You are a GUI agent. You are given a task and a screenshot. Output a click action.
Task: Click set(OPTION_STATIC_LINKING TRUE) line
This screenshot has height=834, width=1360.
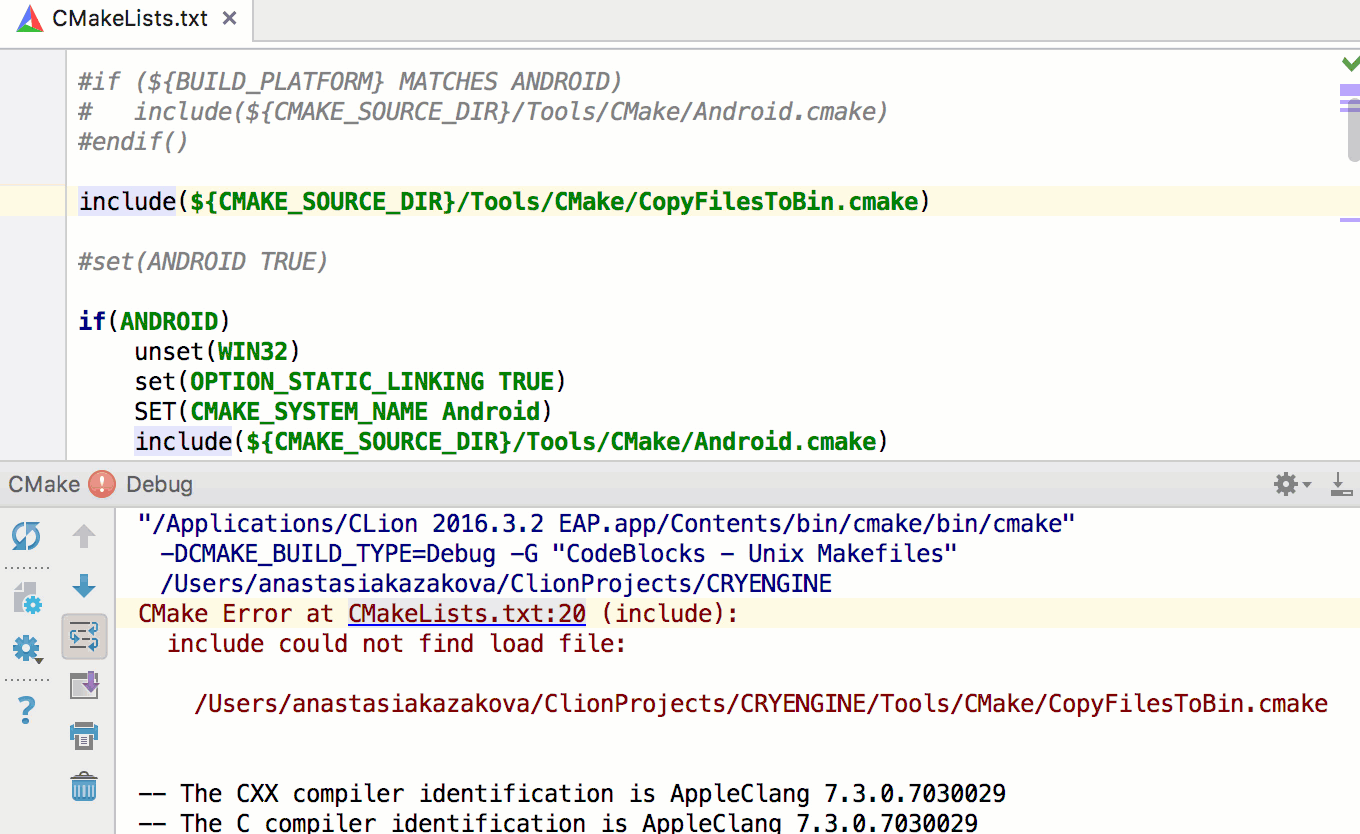(x=351, y=382)
